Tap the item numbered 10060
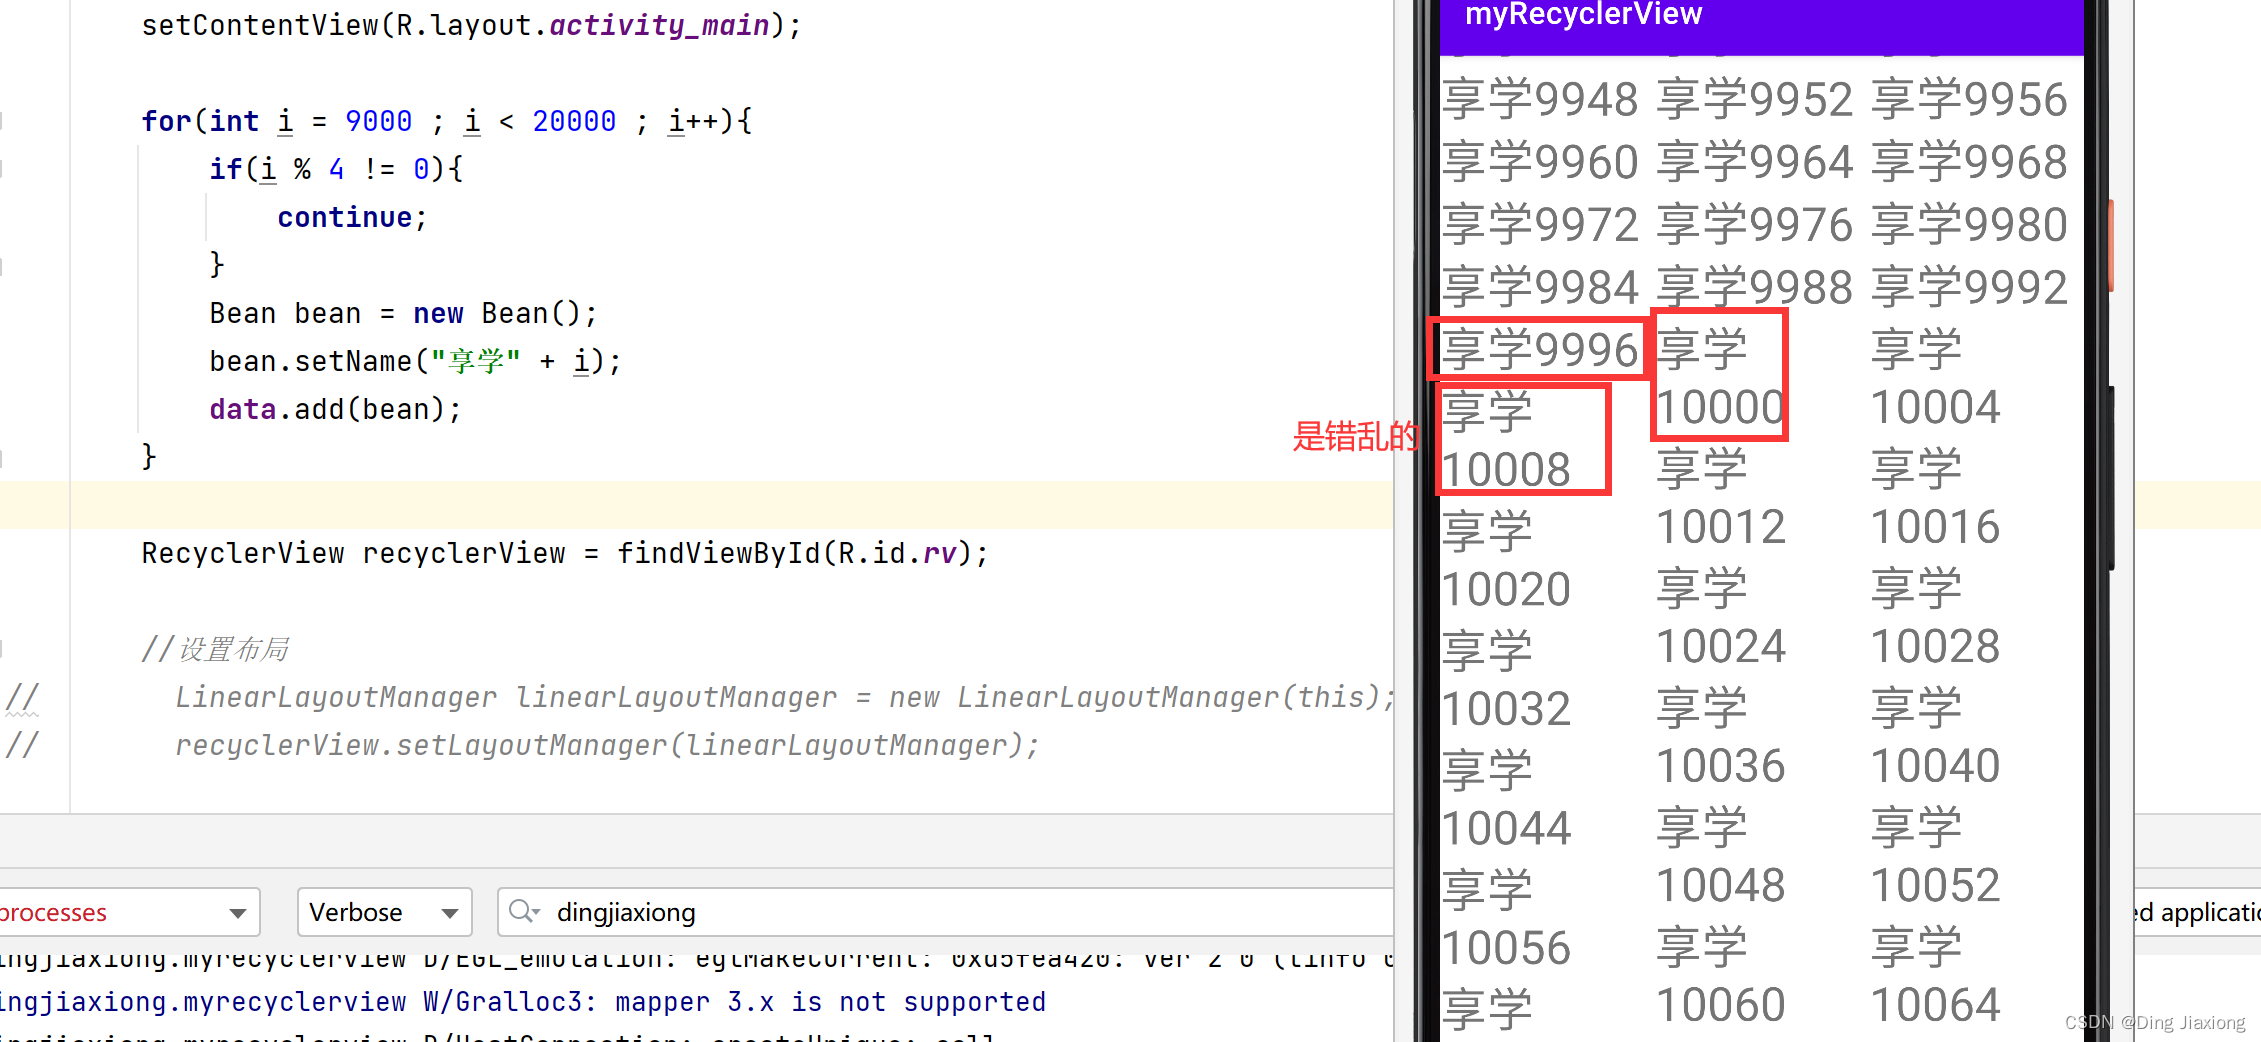The image size is (2261, 1042). pyautogui.click(x=1720, y=976)
